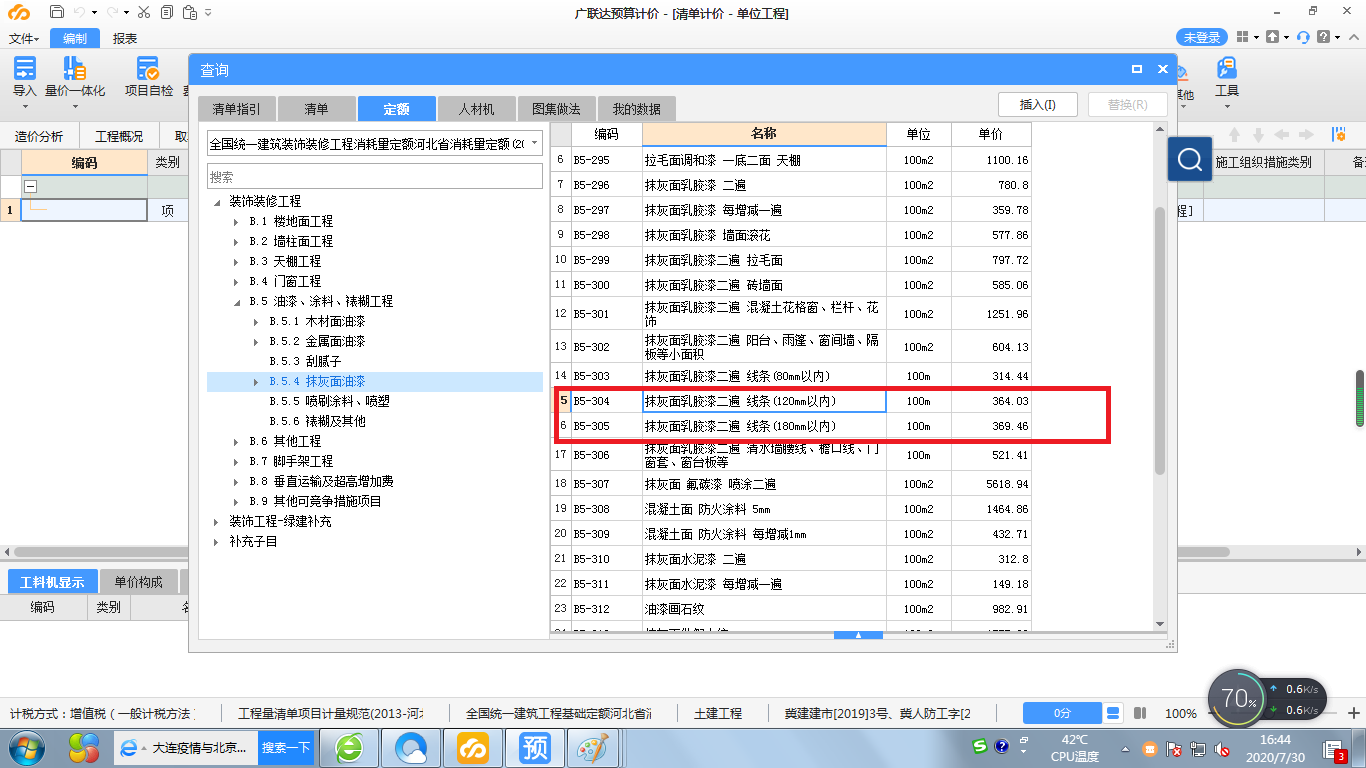Select B.5.3 刮腻子 tree item
Viewport: 1366px width, 768px height.
[x=305, y=361]
